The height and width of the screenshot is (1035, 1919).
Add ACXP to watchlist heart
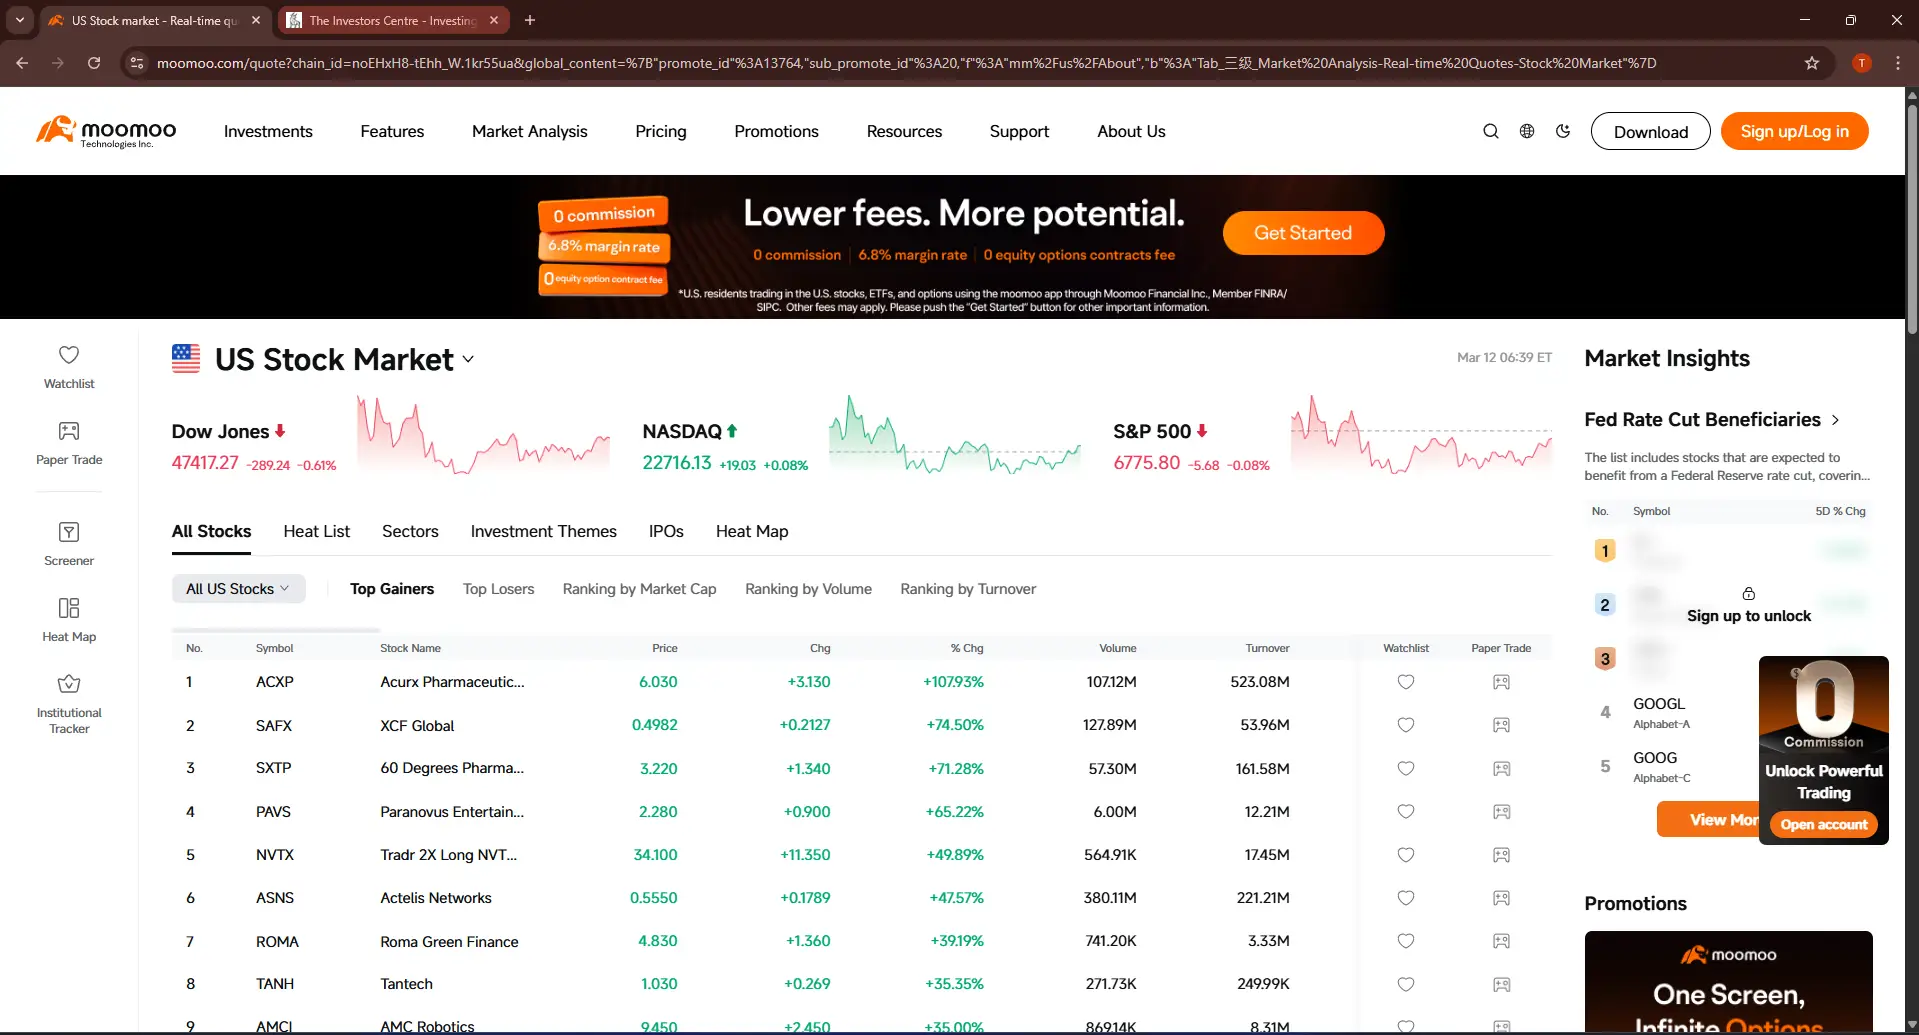pyautogui.click(x=1405, y=682)
